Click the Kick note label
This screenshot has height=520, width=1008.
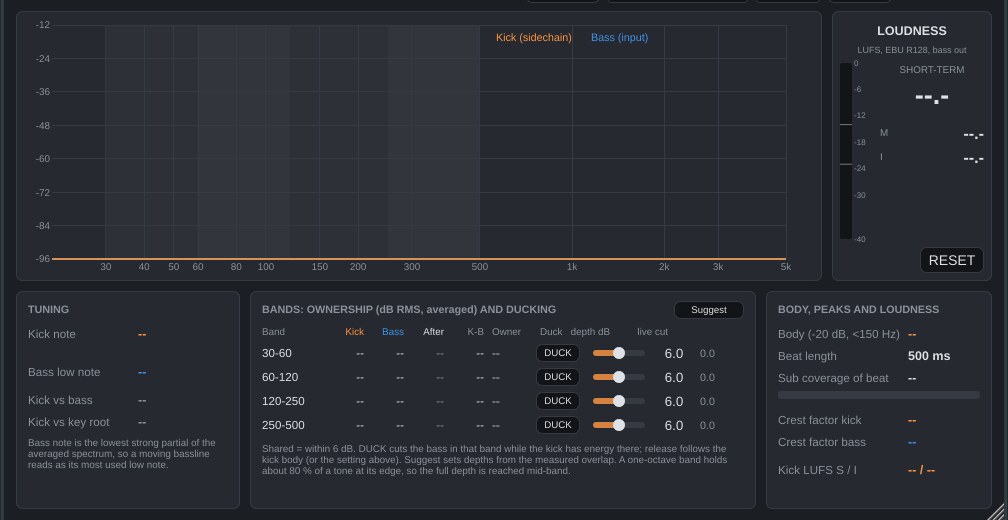point(51,334)
